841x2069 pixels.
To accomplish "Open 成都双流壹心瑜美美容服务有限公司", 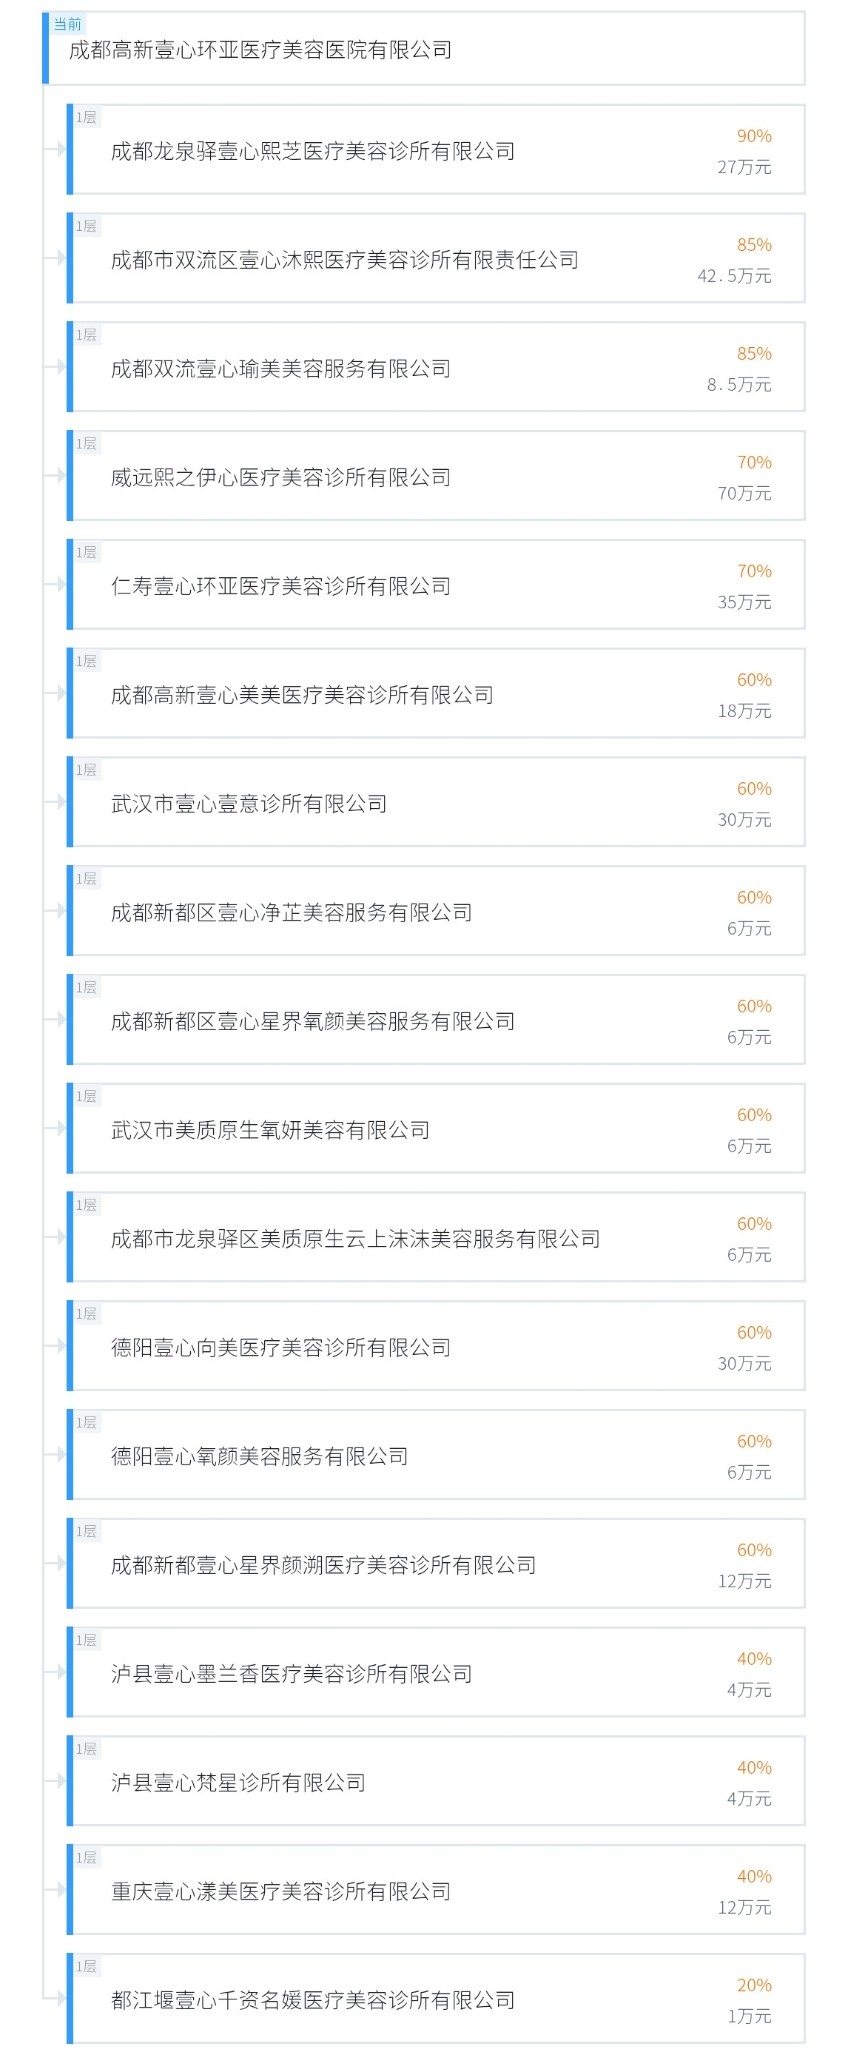I will 280,369.
